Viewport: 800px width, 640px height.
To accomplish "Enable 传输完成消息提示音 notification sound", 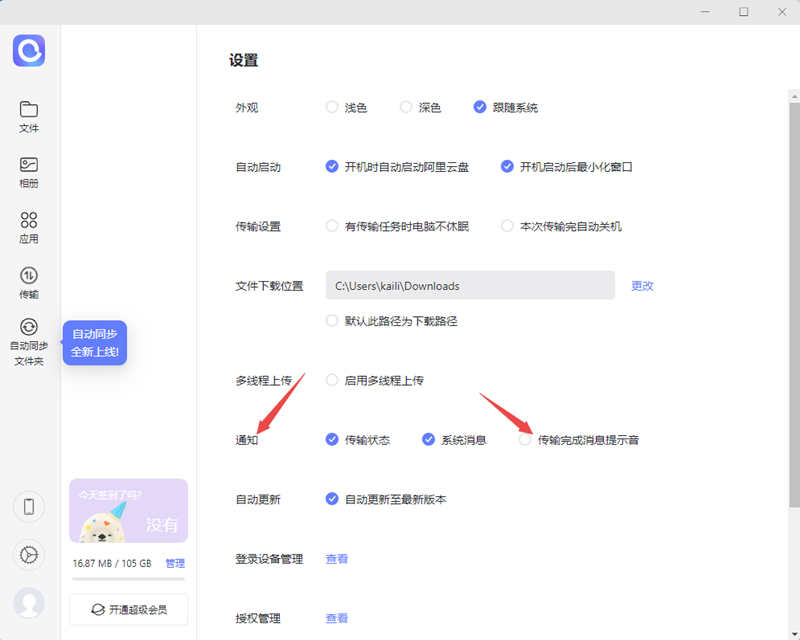I will 525,439.
